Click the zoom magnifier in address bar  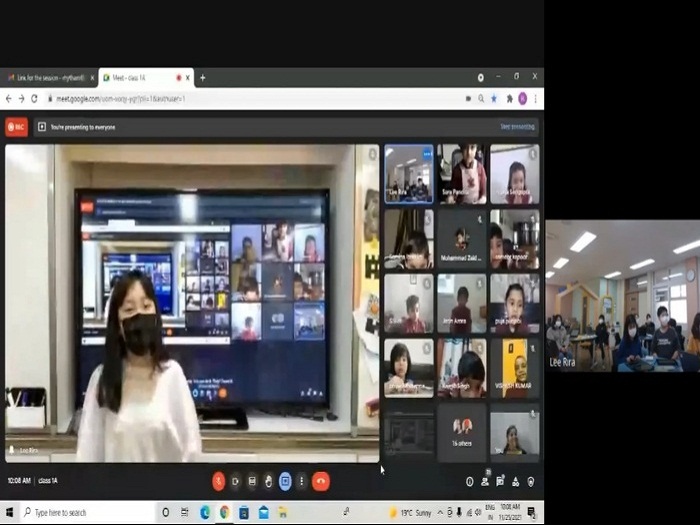pos(481,99)
